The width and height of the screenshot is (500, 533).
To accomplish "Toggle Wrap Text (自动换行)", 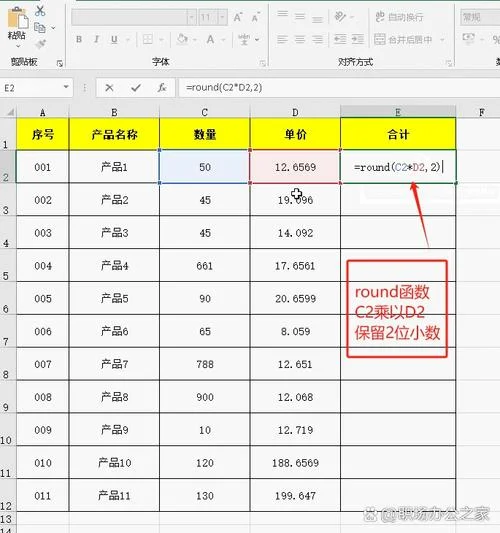I will pyautogui.click(x=399, y=17).
